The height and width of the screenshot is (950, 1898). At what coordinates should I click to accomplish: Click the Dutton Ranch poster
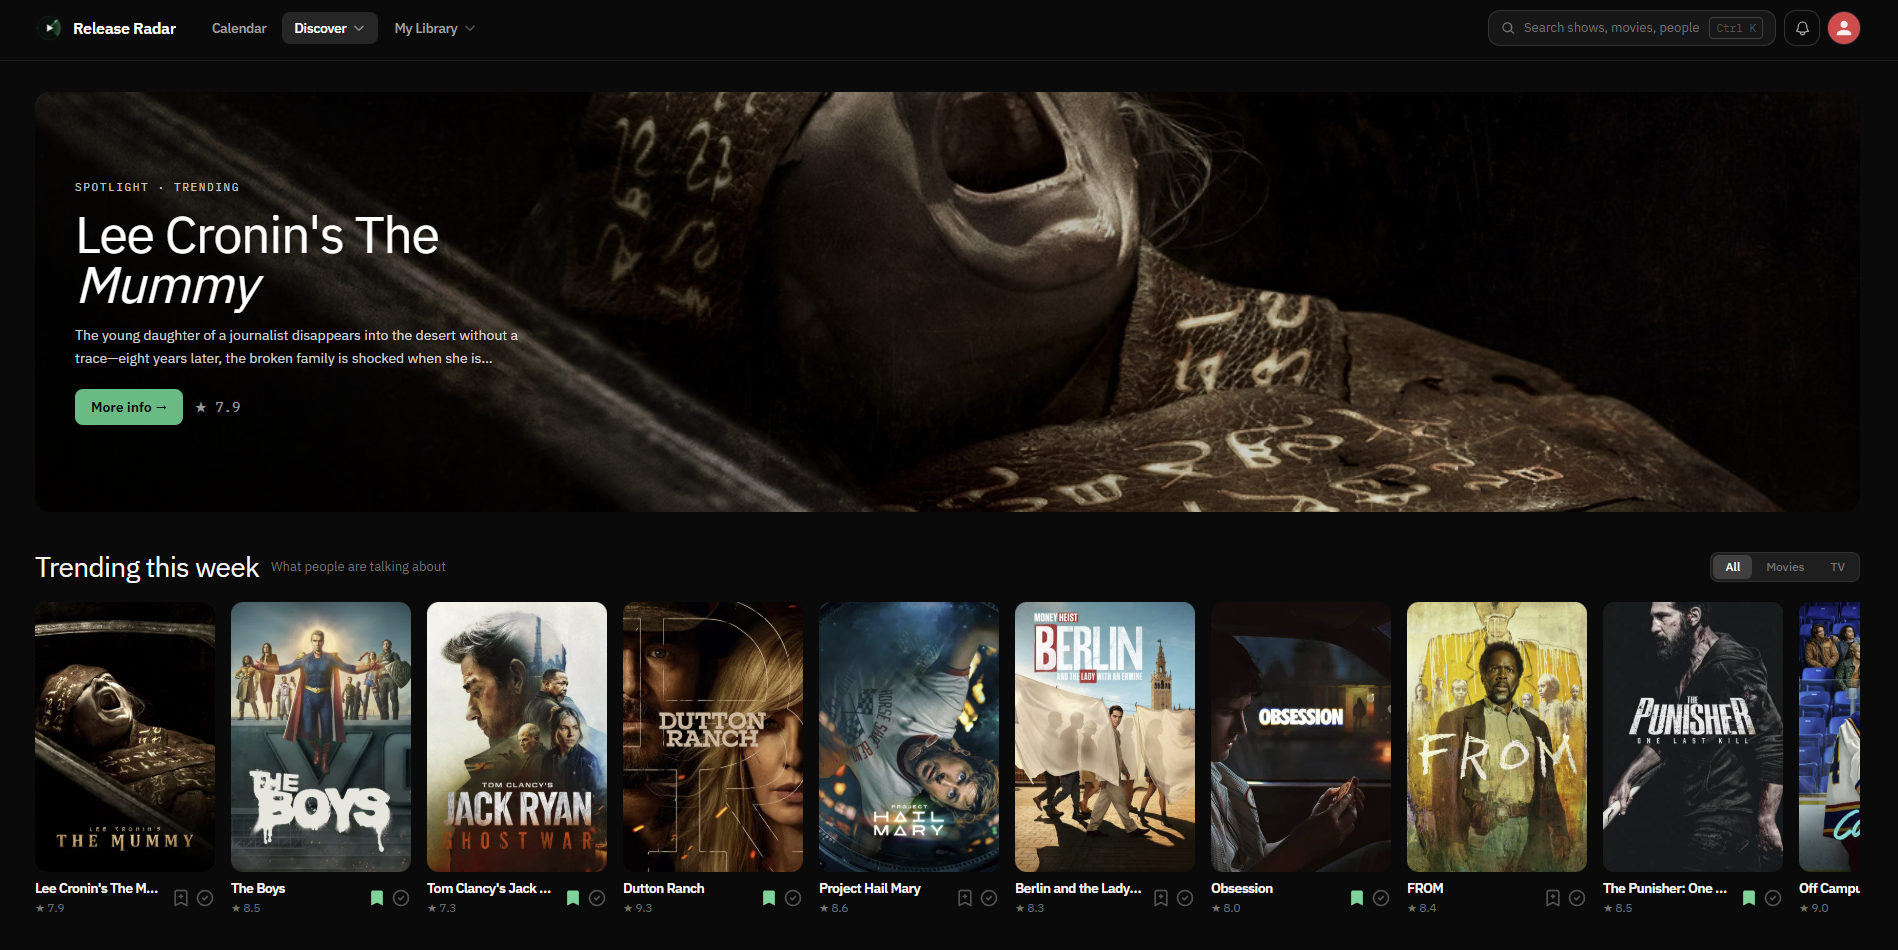point(713,737)
